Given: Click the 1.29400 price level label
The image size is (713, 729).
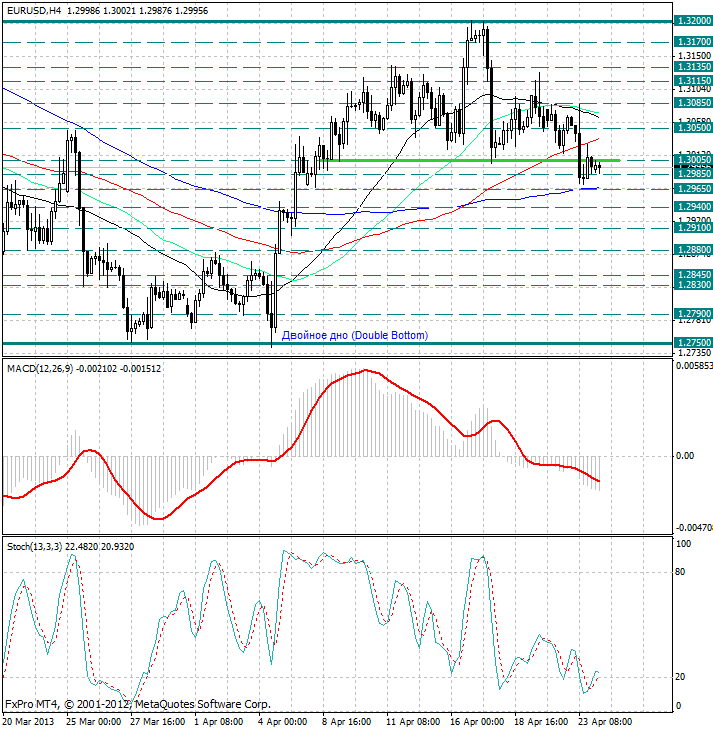Looking at the screenshot, I should click(x=693, y=207).
